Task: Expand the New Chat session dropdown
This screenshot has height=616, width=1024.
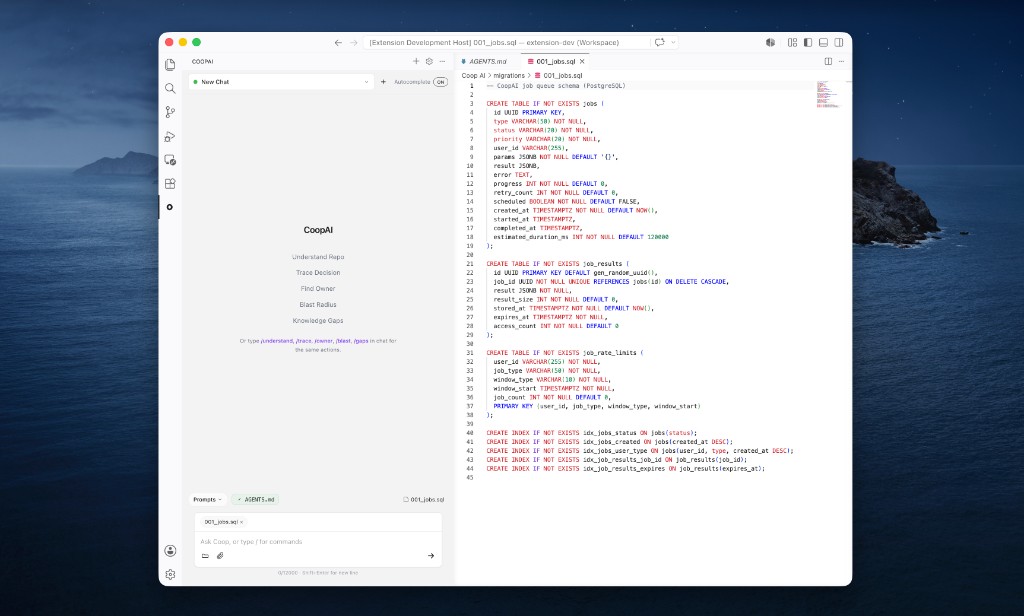Action: pyautogui.click(x=281, y=82)
